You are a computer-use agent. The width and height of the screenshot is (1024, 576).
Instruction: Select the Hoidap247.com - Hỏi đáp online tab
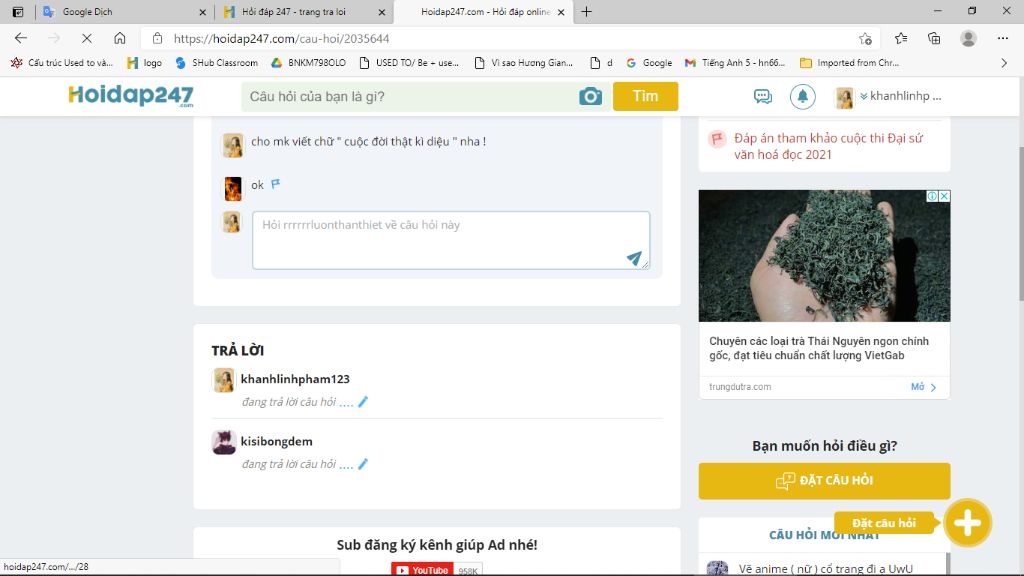click(x=483, y=12)
